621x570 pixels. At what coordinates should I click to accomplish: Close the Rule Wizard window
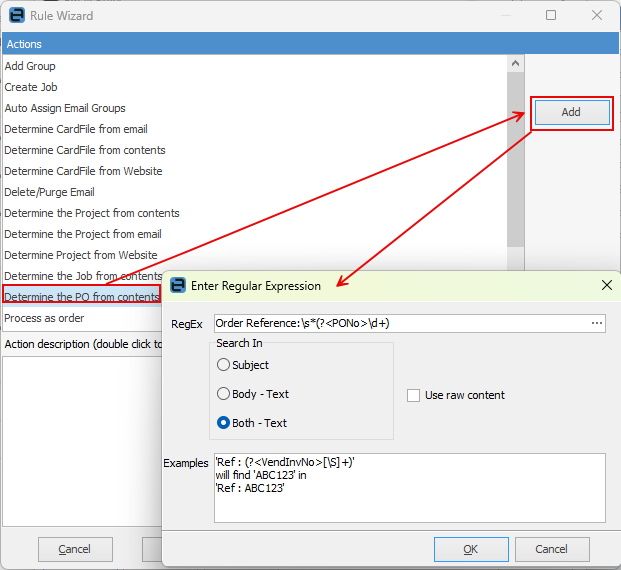tap(596, 15)
